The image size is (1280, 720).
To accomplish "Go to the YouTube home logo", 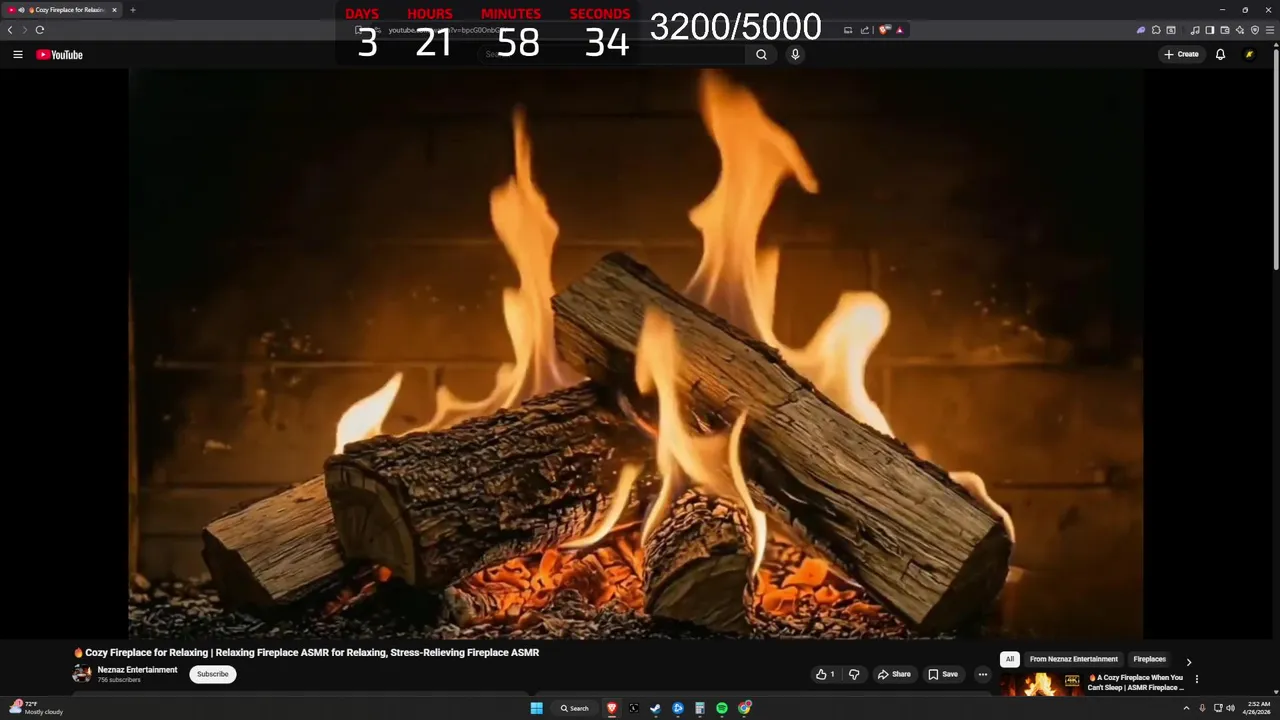I will coord(59,55).
